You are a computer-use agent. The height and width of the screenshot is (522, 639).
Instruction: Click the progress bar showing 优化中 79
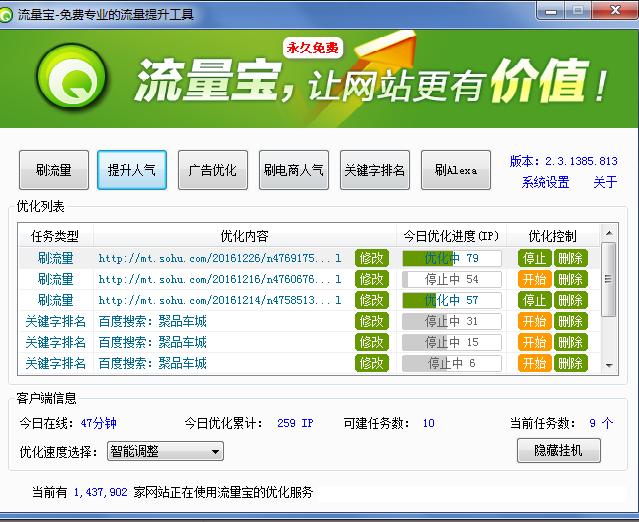(452, 258)
